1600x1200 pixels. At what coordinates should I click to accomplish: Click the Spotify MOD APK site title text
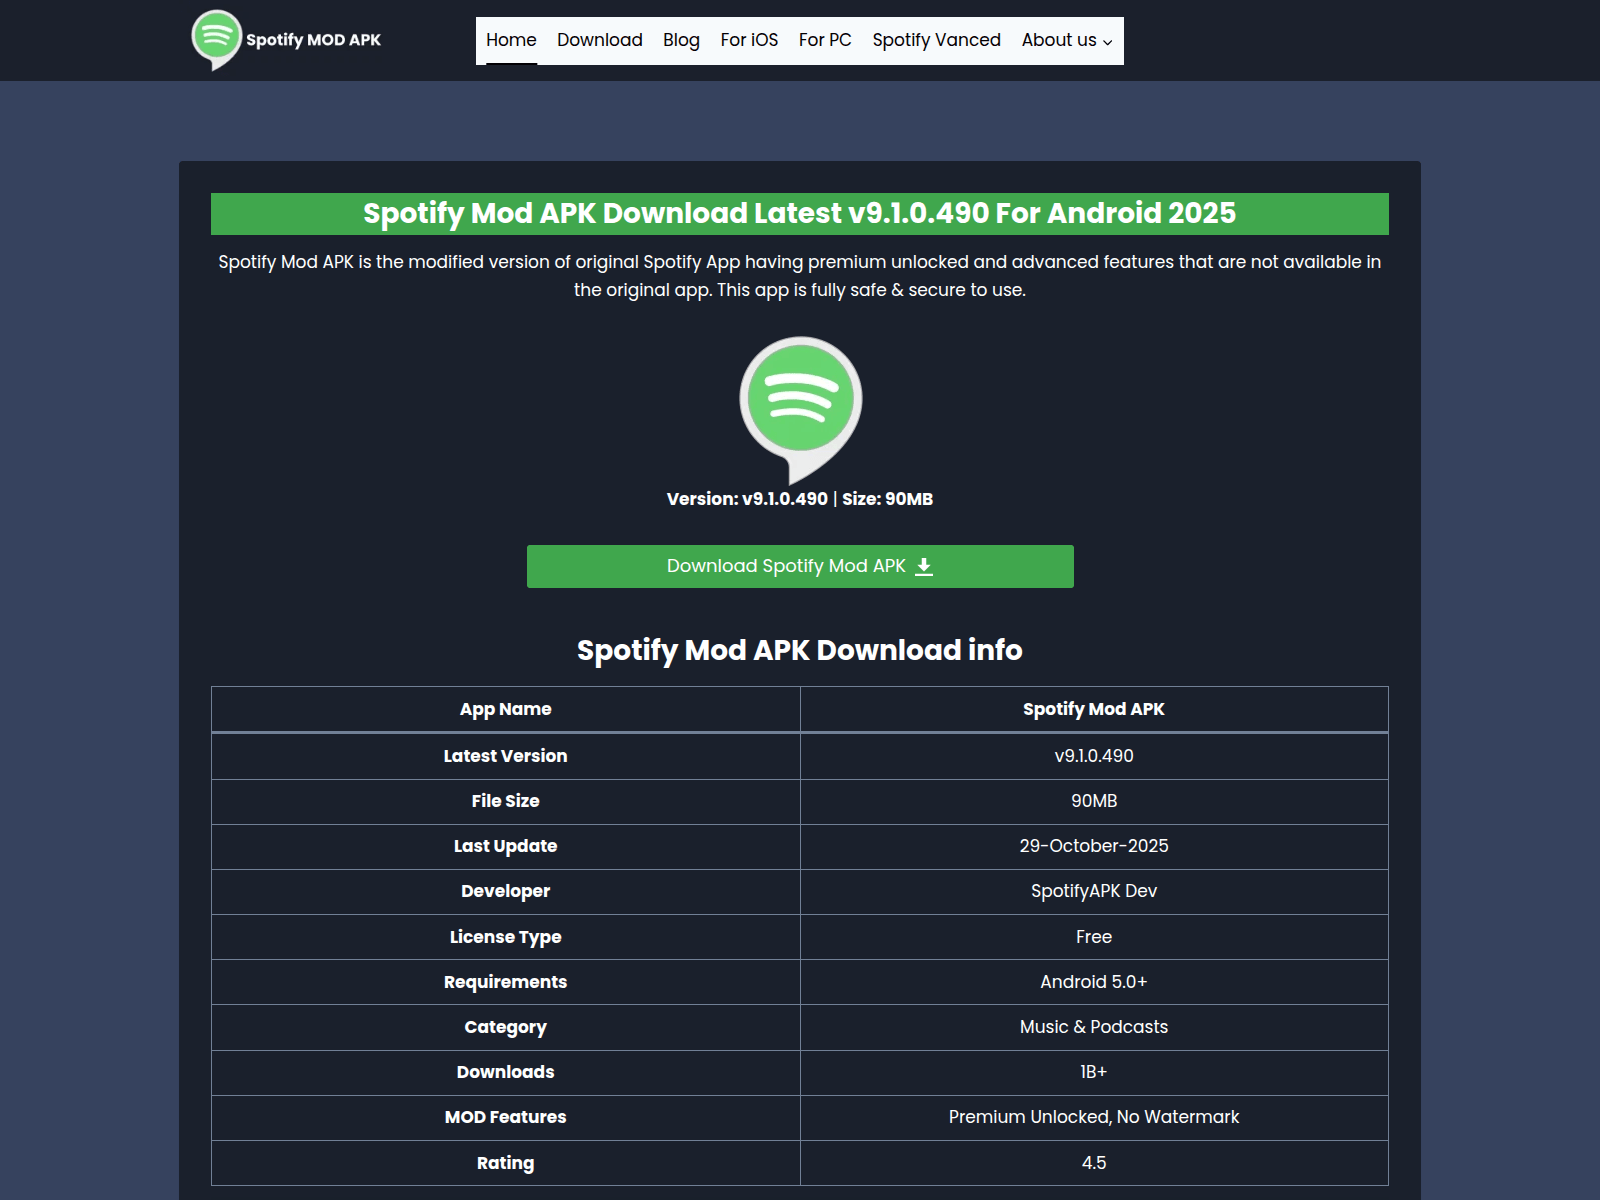coord(313,40)
